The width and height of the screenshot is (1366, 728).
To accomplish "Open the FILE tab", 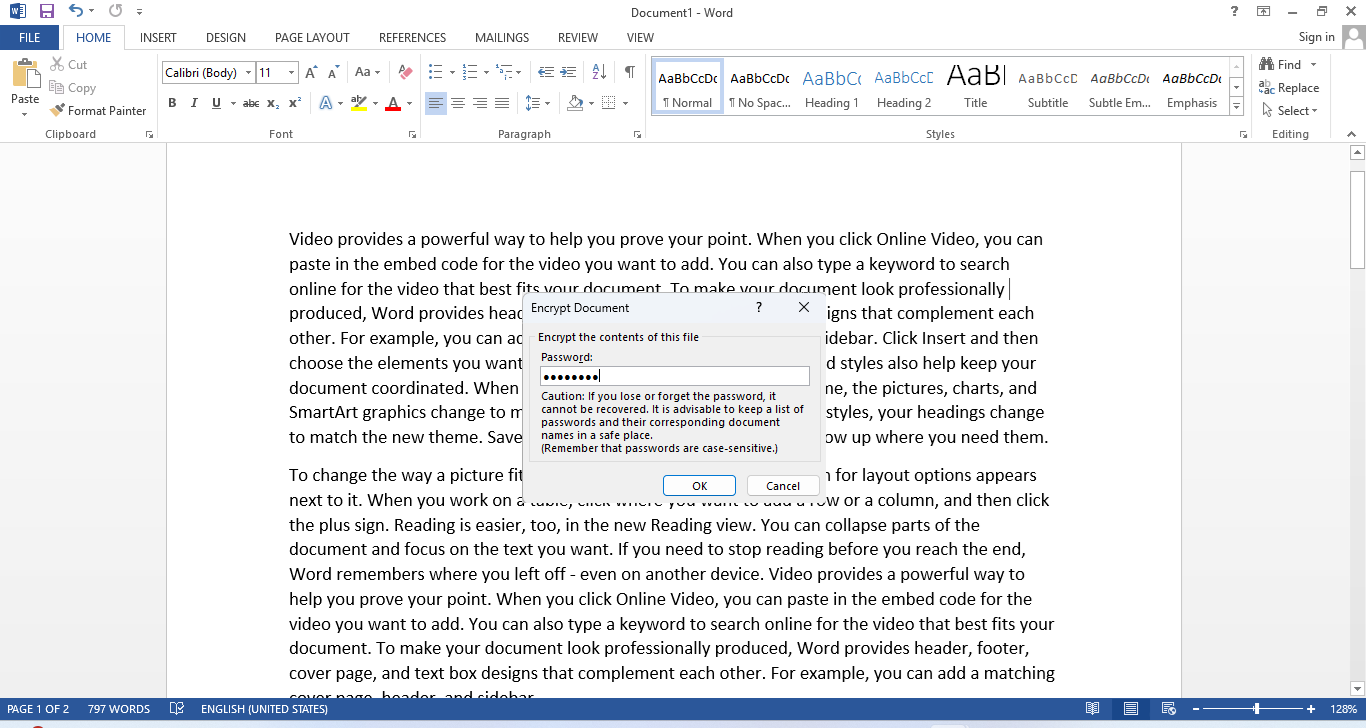I will [30, 38].
